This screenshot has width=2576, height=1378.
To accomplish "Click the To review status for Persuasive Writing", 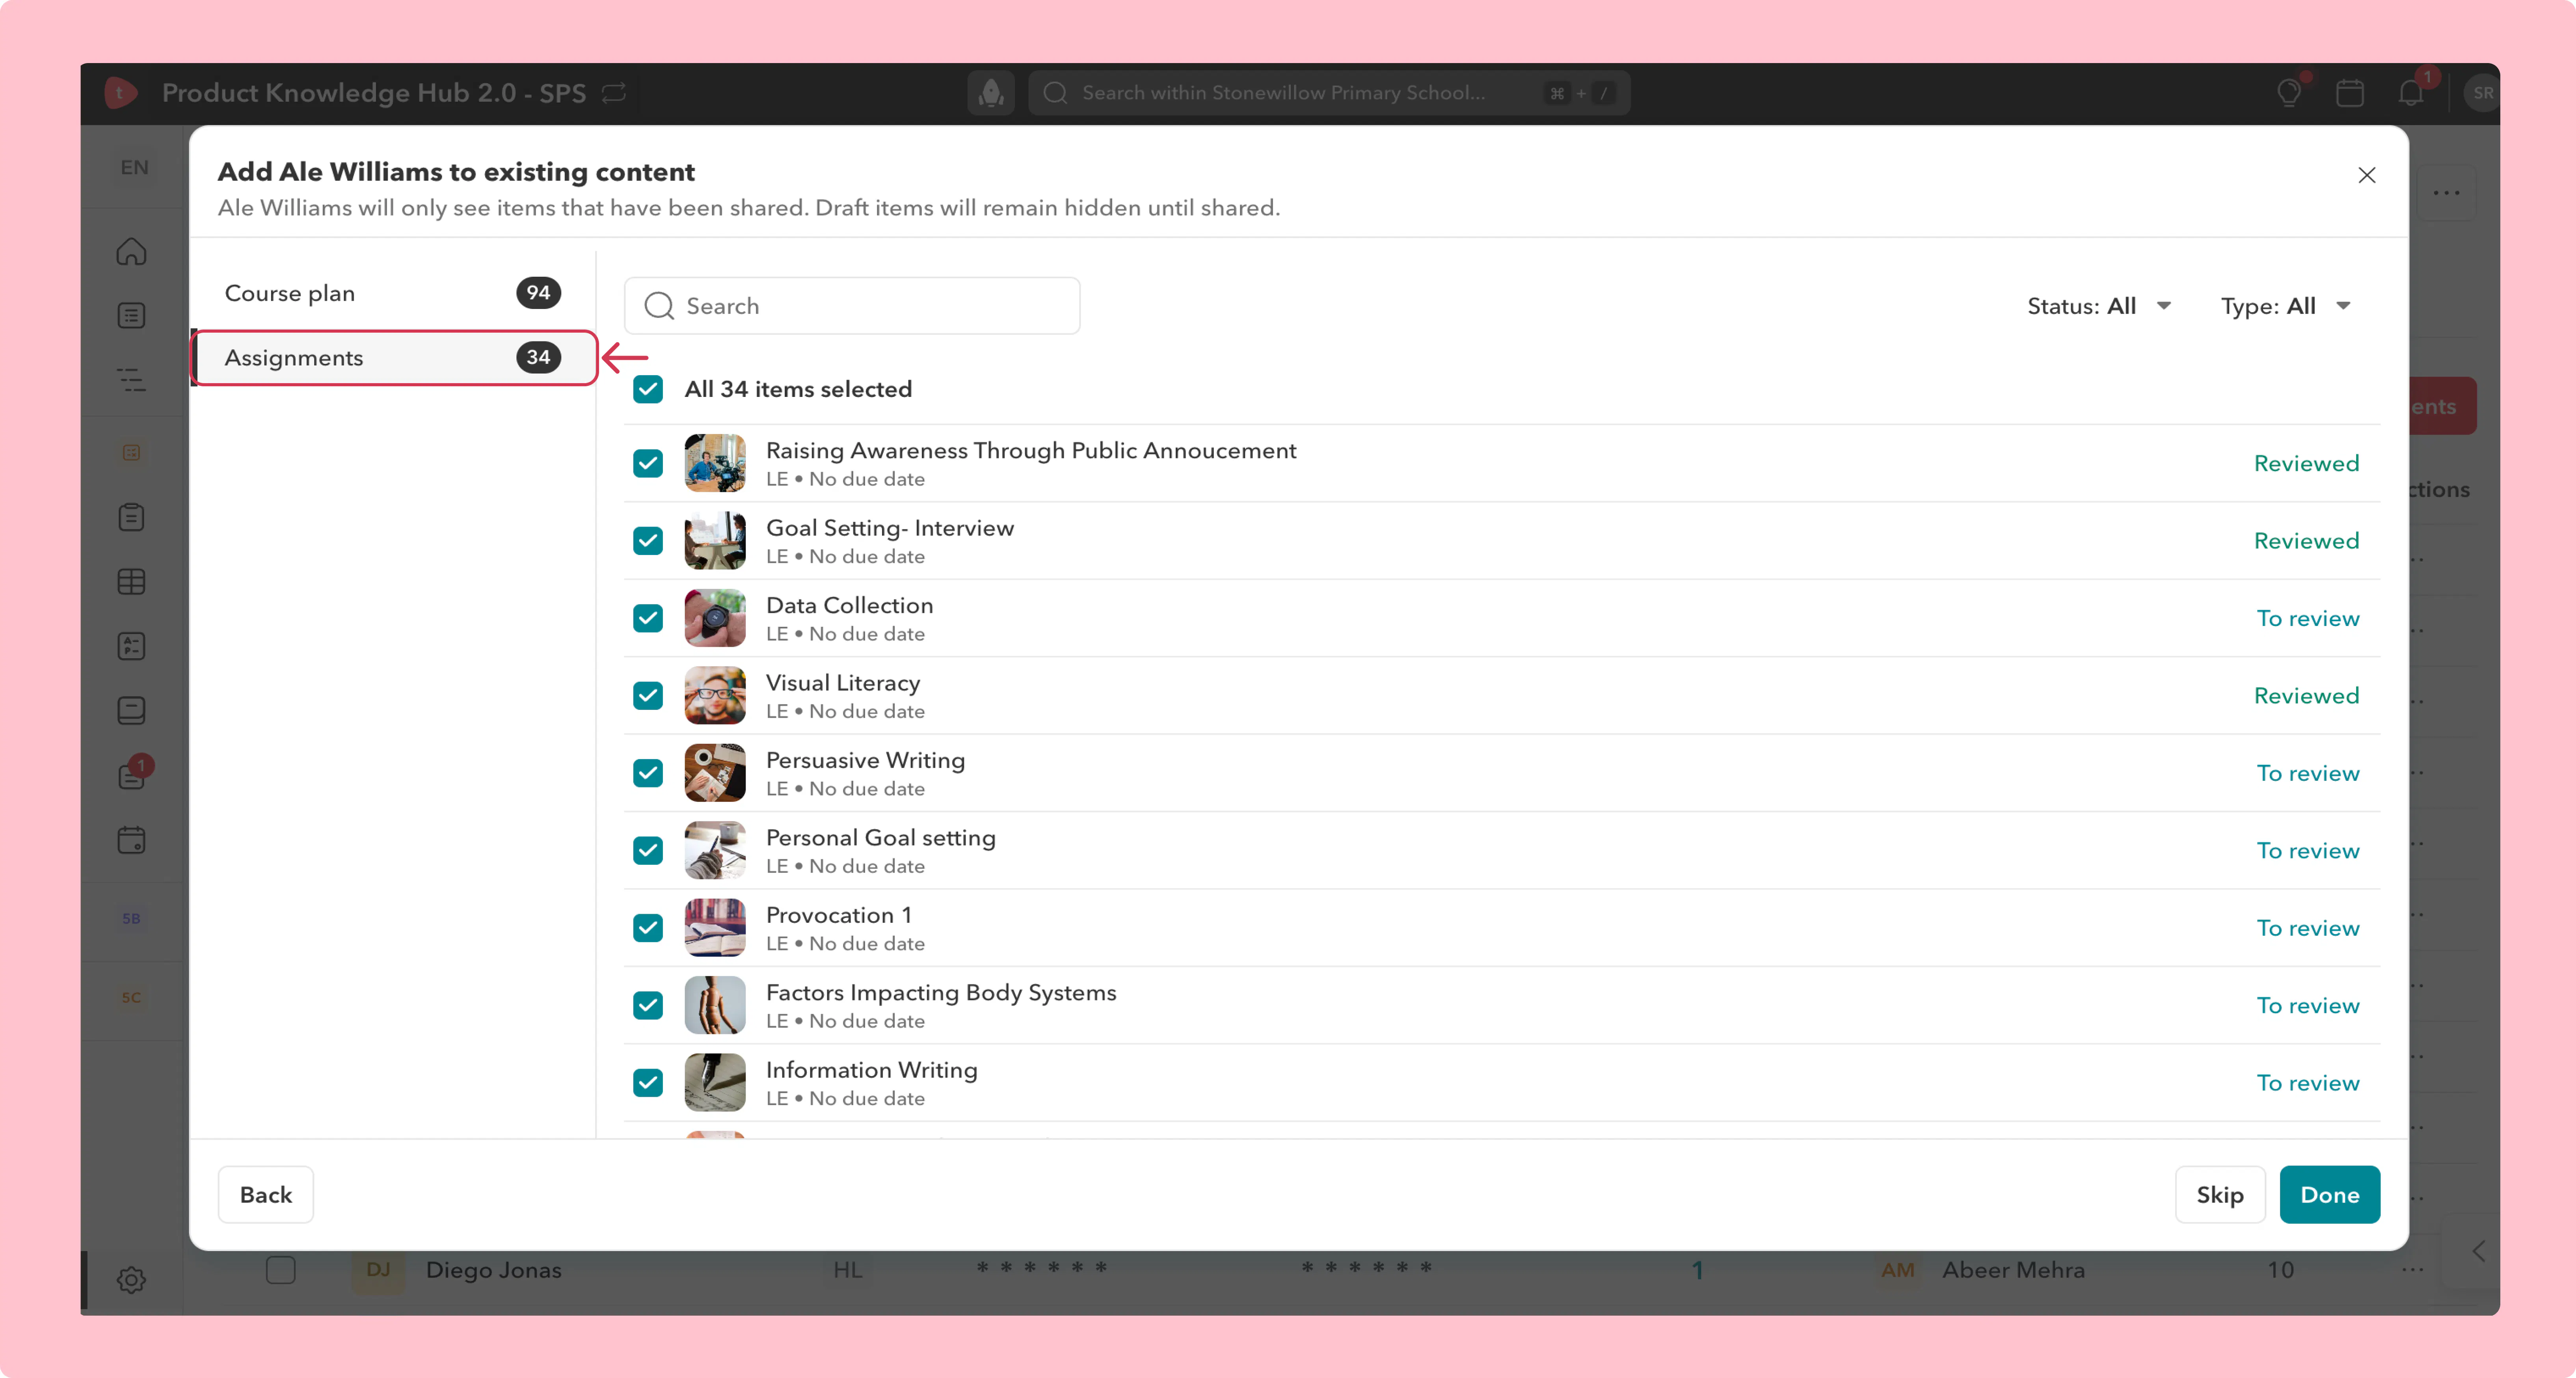I will [2308, 774].
